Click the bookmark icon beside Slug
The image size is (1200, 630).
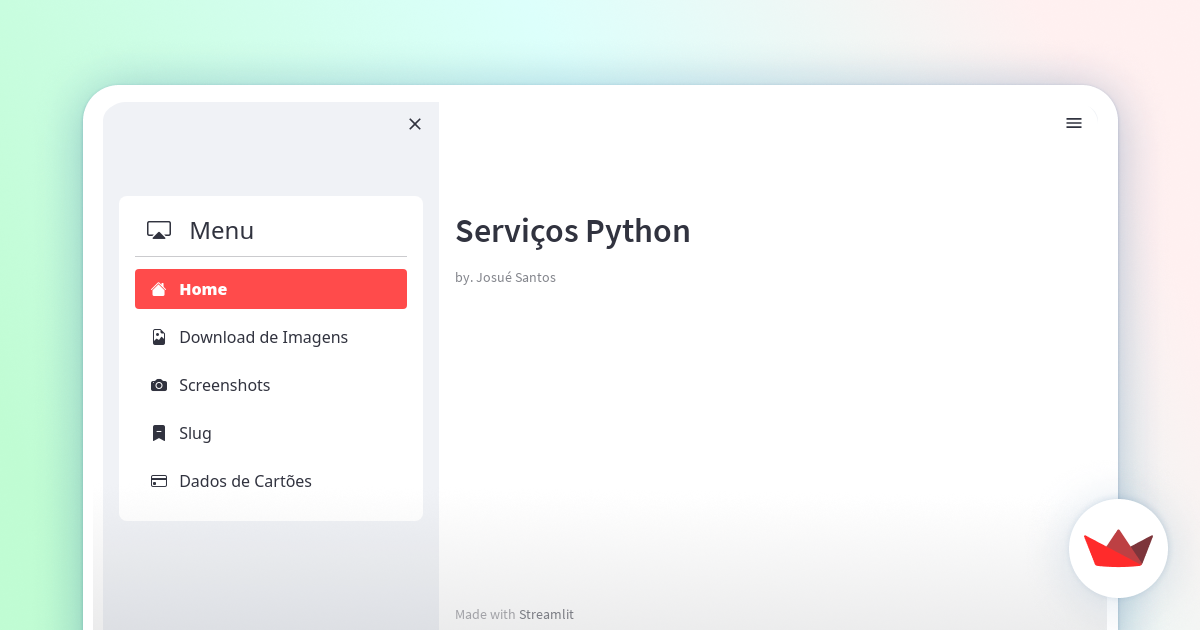159,433
